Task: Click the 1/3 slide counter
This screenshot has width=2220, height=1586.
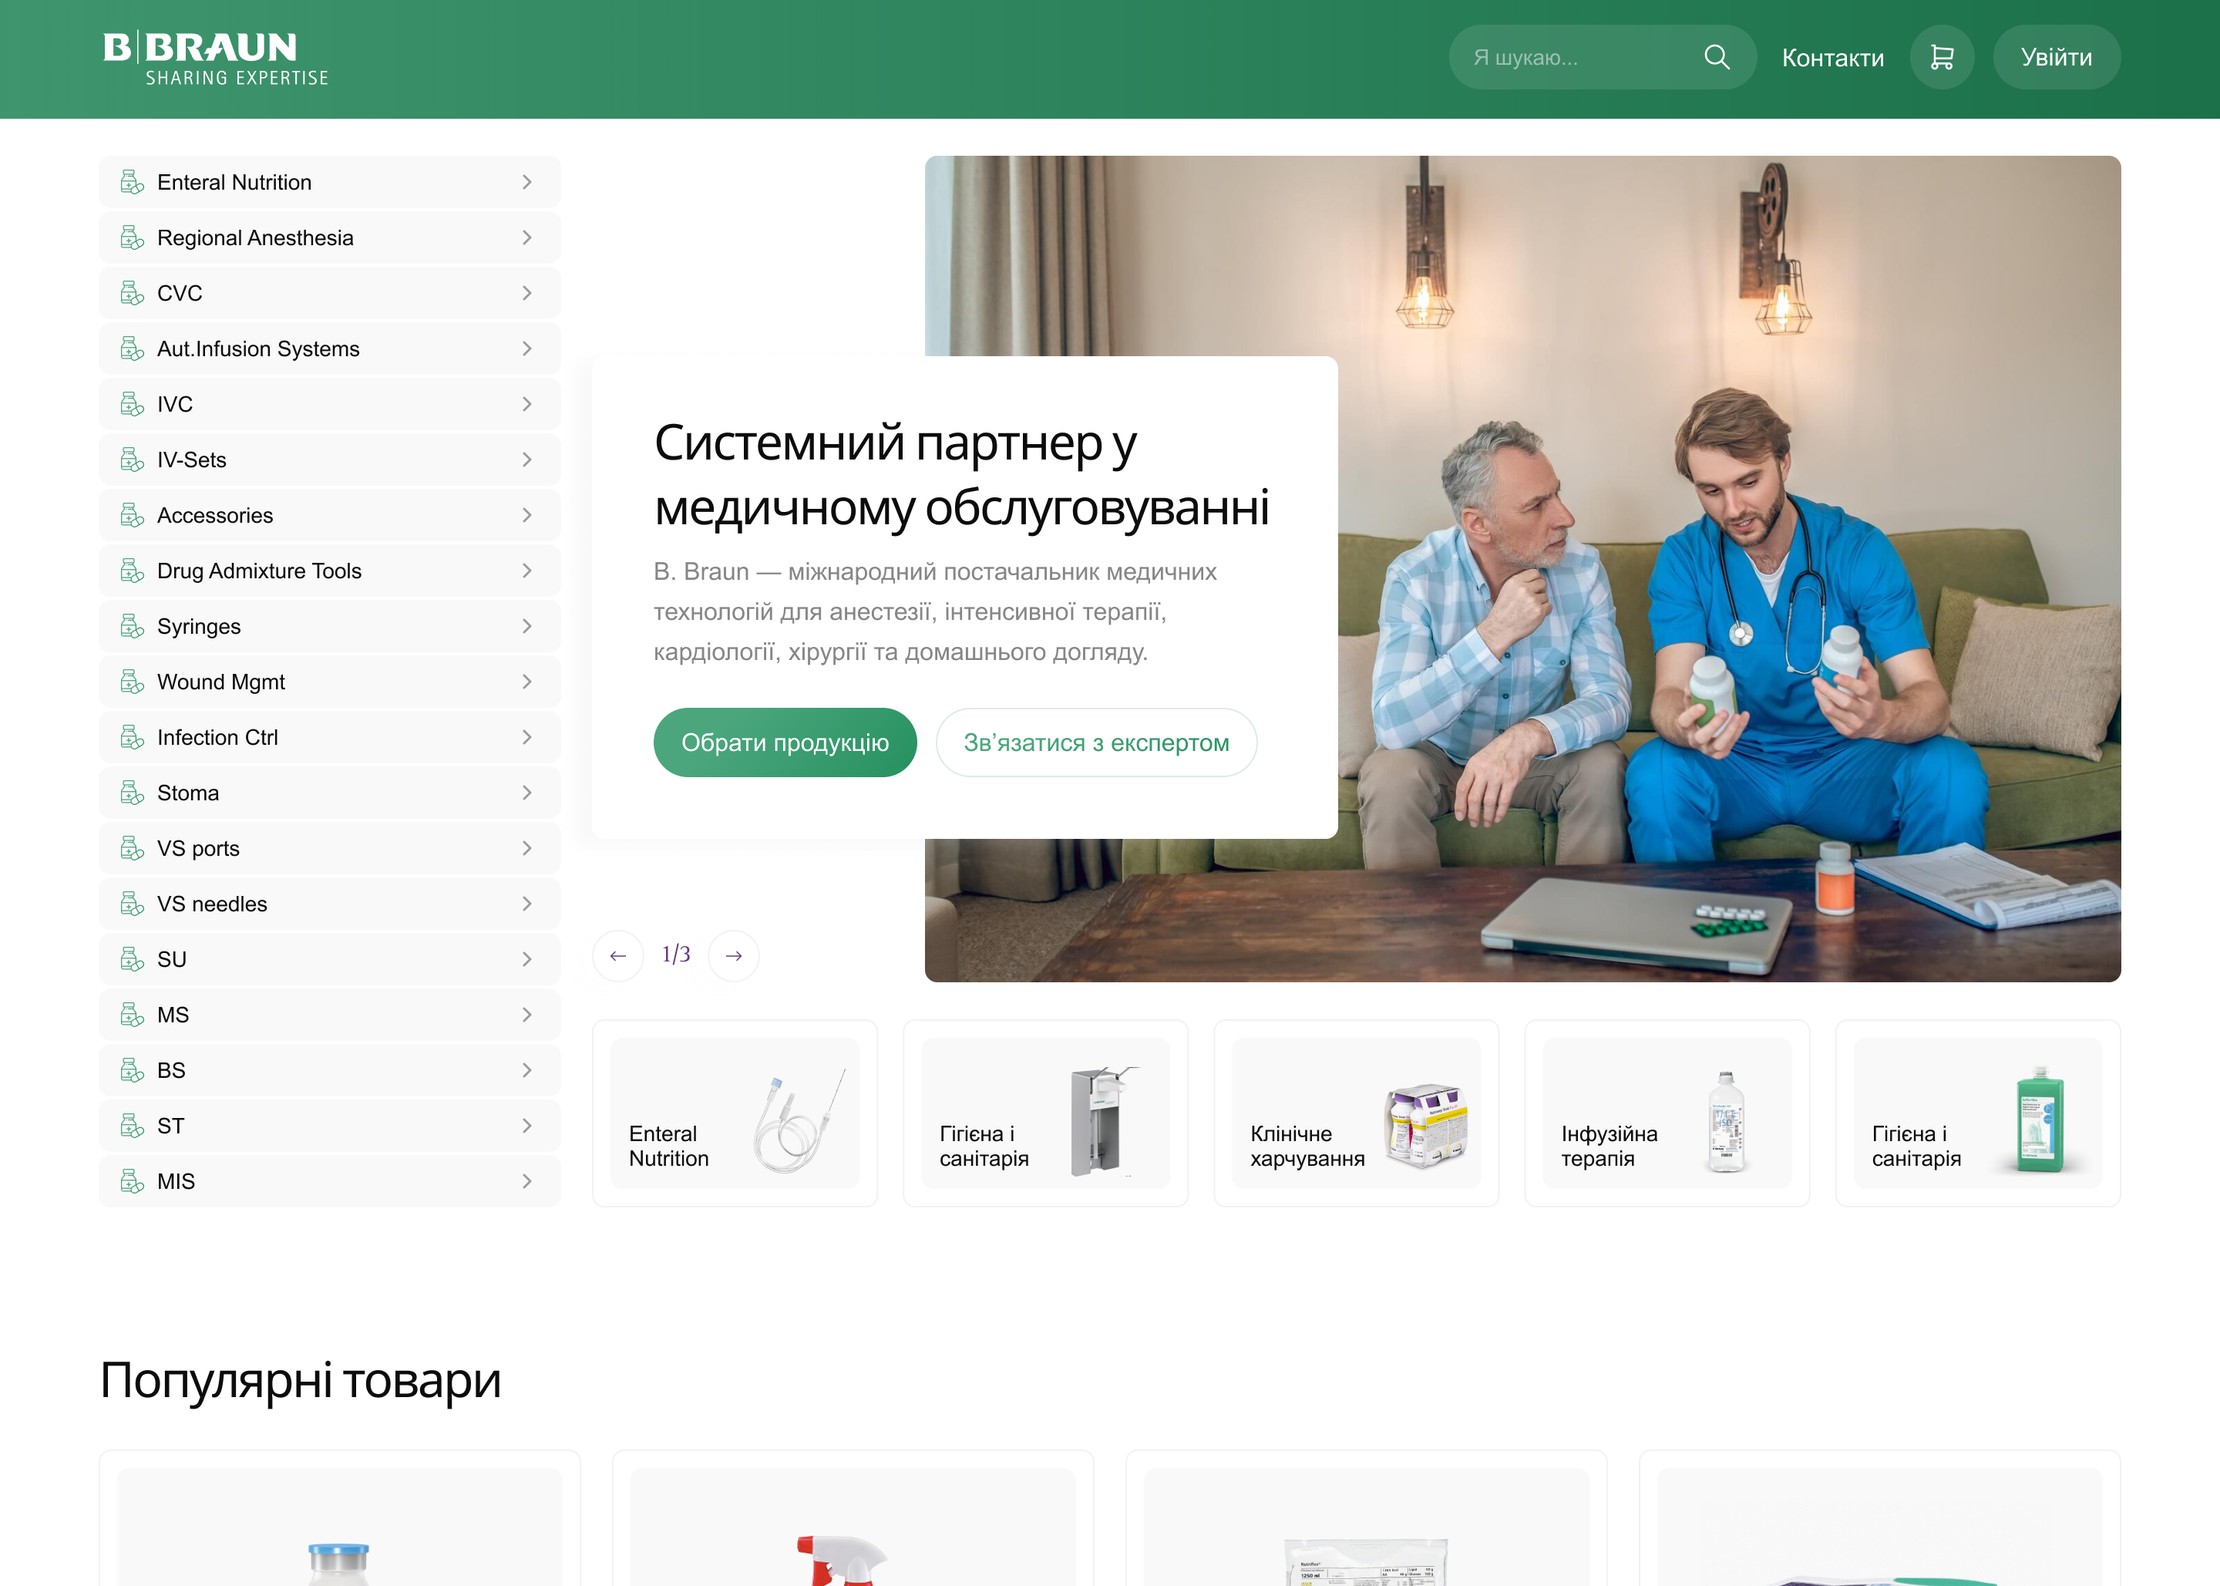Action: [676, 955]
